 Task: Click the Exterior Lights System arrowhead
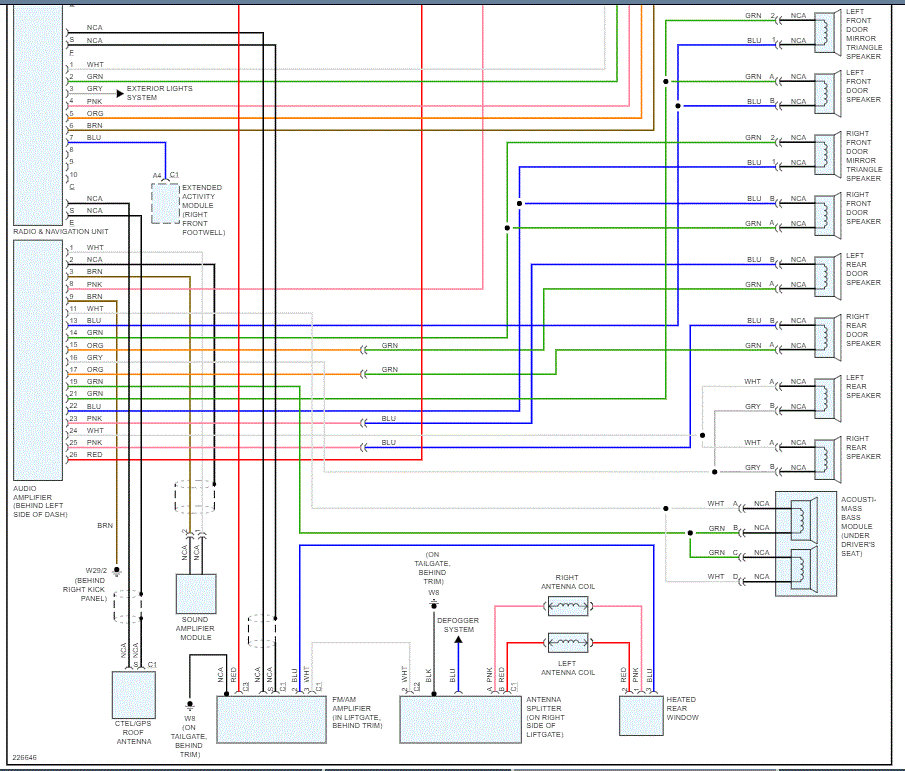tap(120, 93)
